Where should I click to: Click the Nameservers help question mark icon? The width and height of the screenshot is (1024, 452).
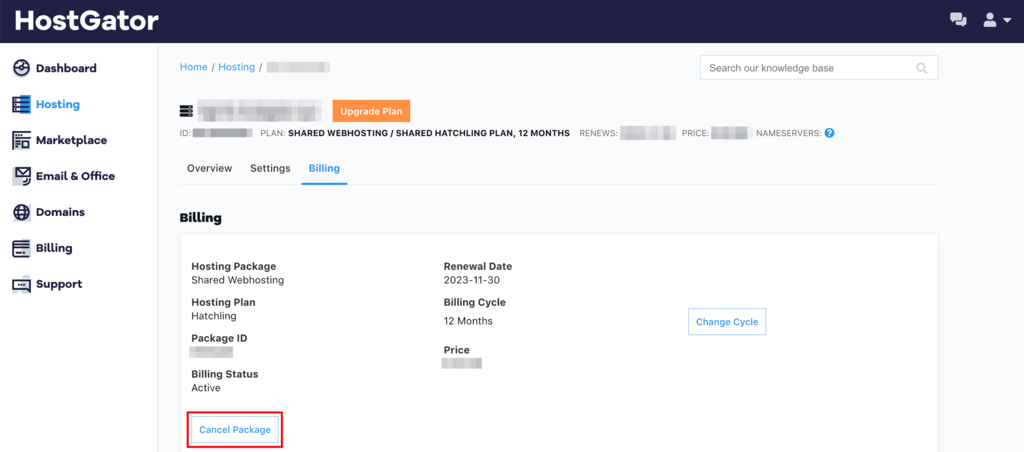click(x=829, y=133)
